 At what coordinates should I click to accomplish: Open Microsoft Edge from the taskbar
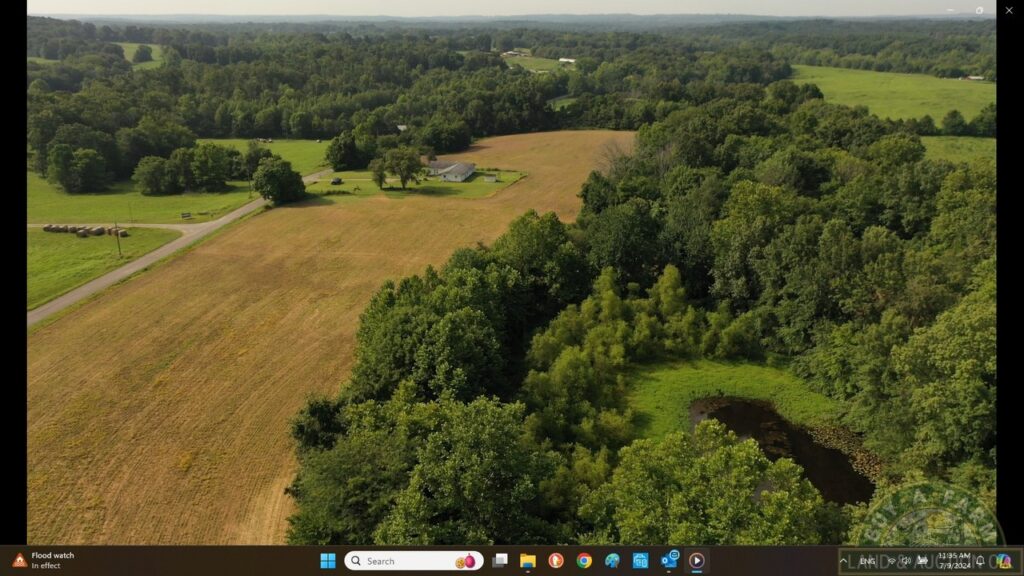pyautogui.click(x=612, y=561)
